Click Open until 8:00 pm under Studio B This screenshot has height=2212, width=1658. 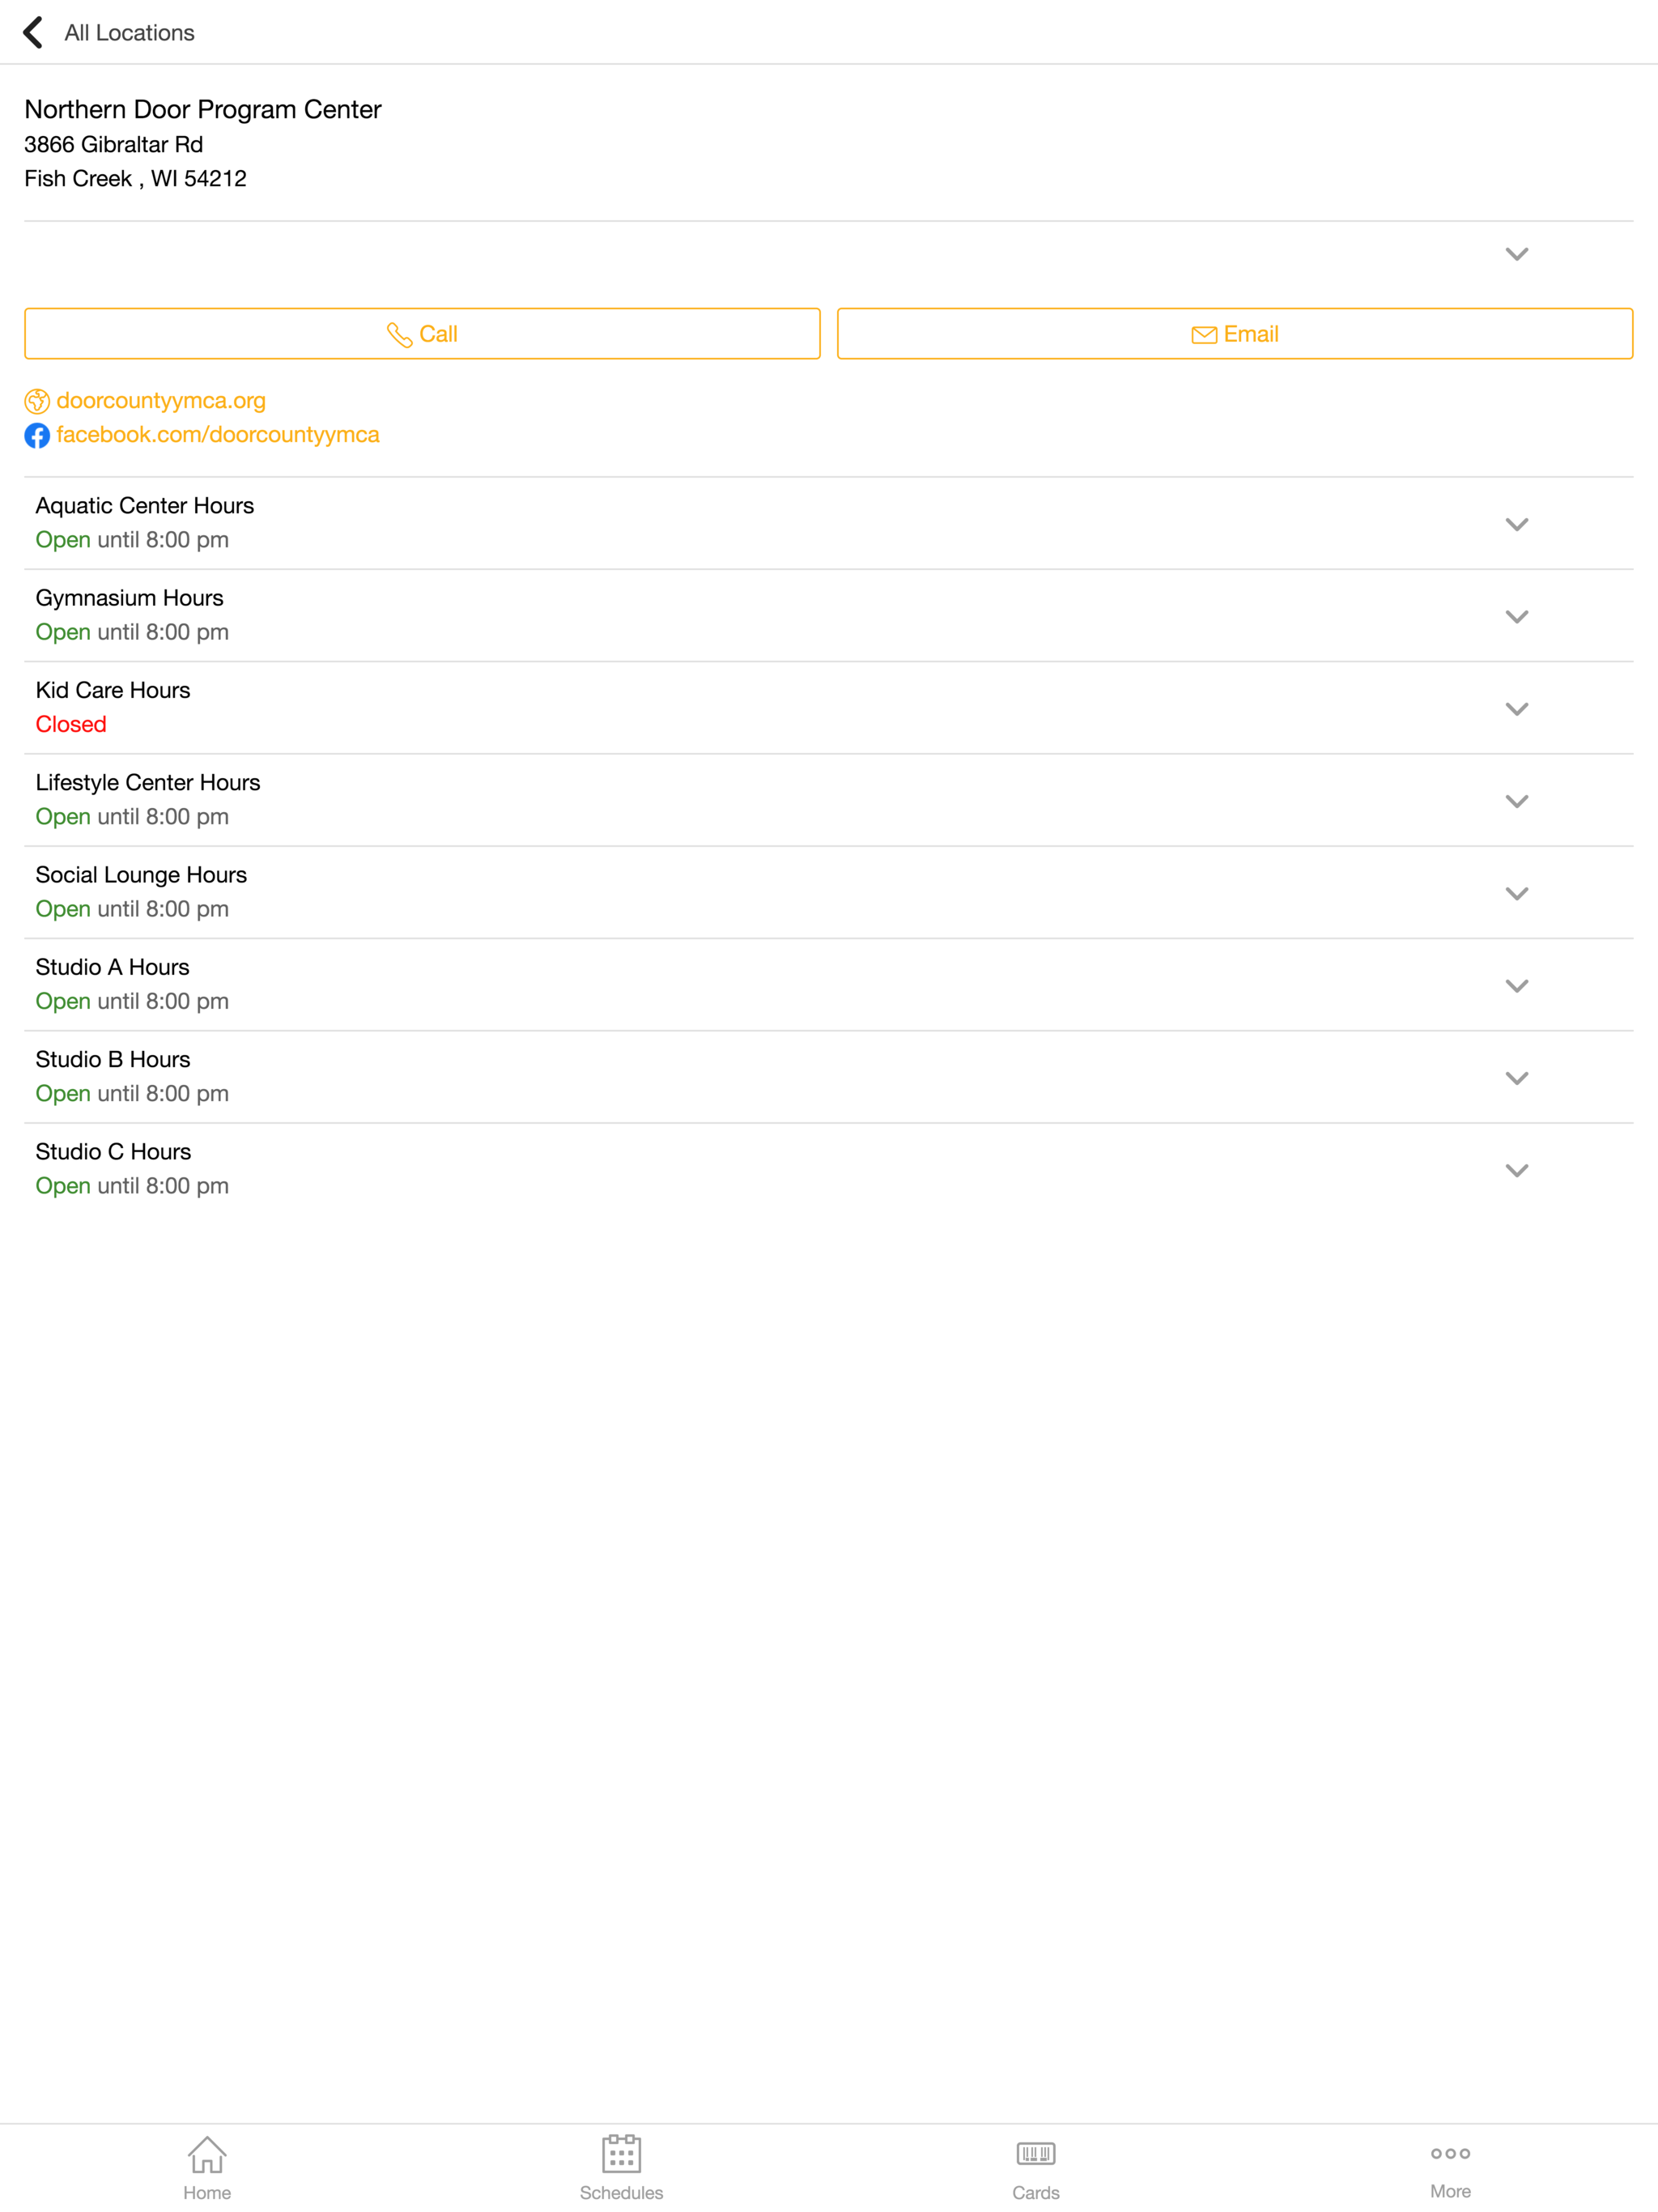(x=132, y=1094)
